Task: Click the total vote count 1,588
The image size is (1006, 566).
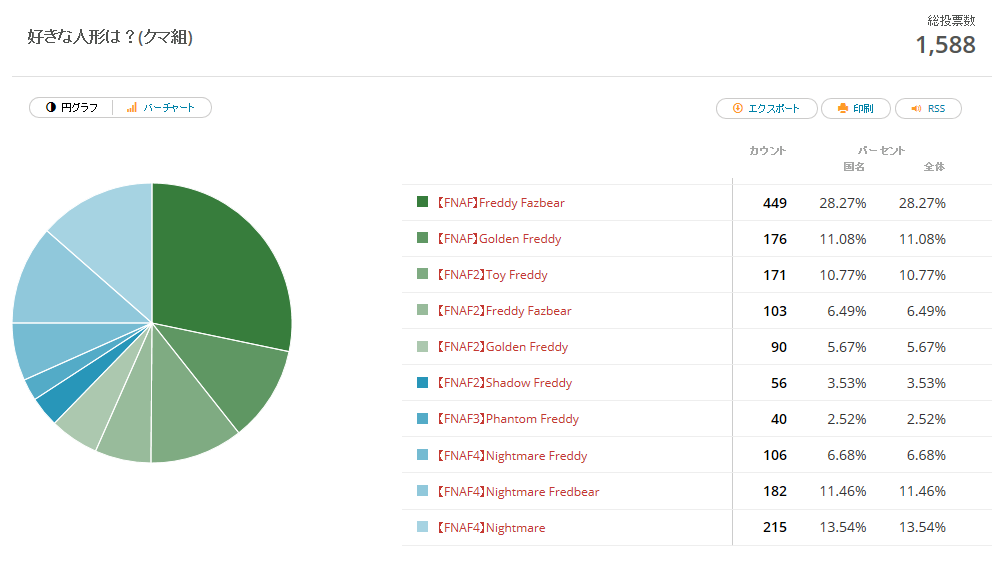Action: click(945, 45)
